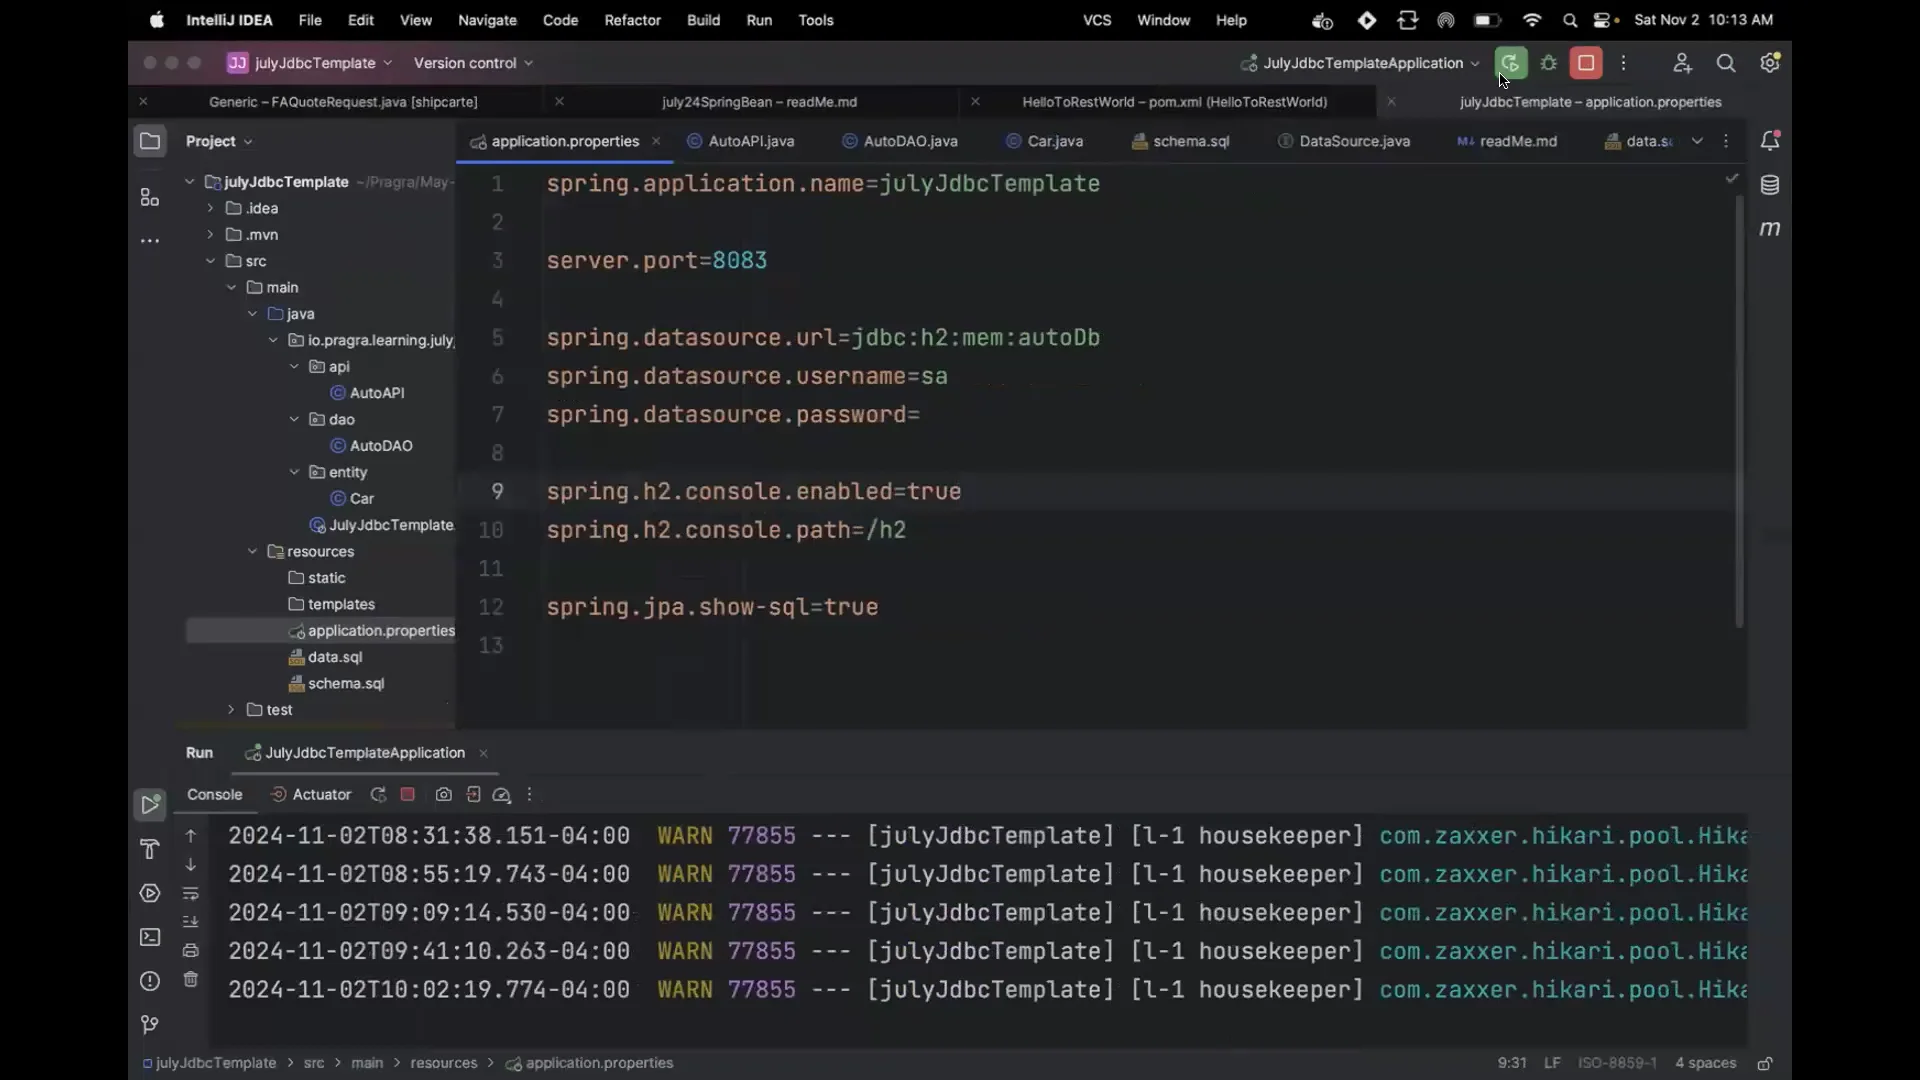Show the Project tool window folder icon

150,141
